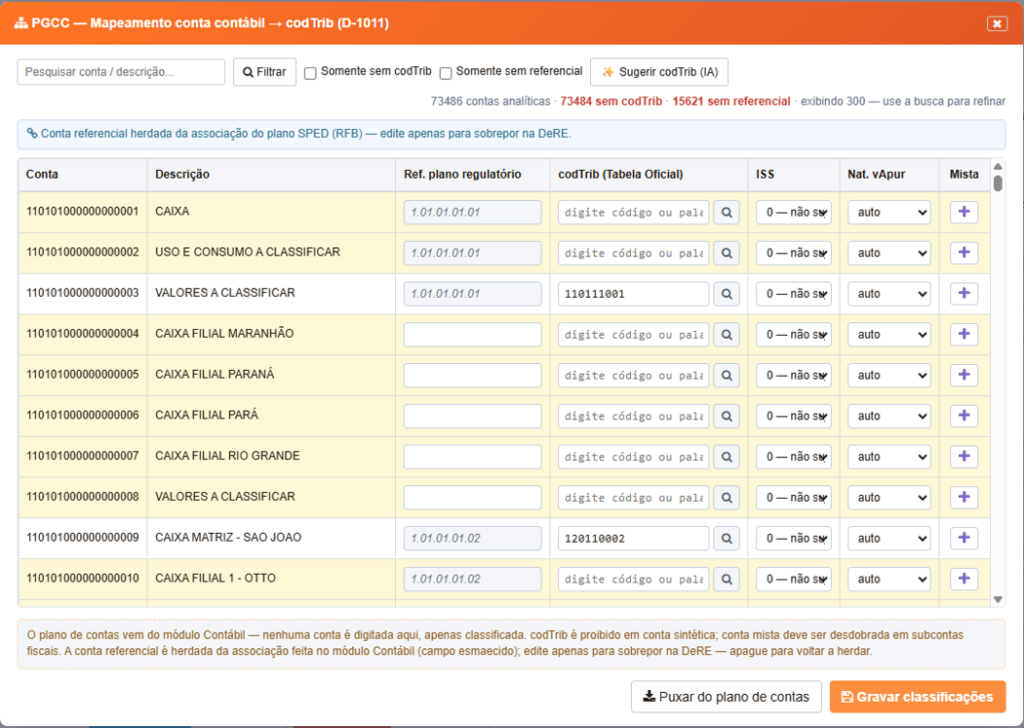The height and width of the screenshot is (728, 1024).
Task: Click account number 110101000000000005
Action: coord(82,374)
